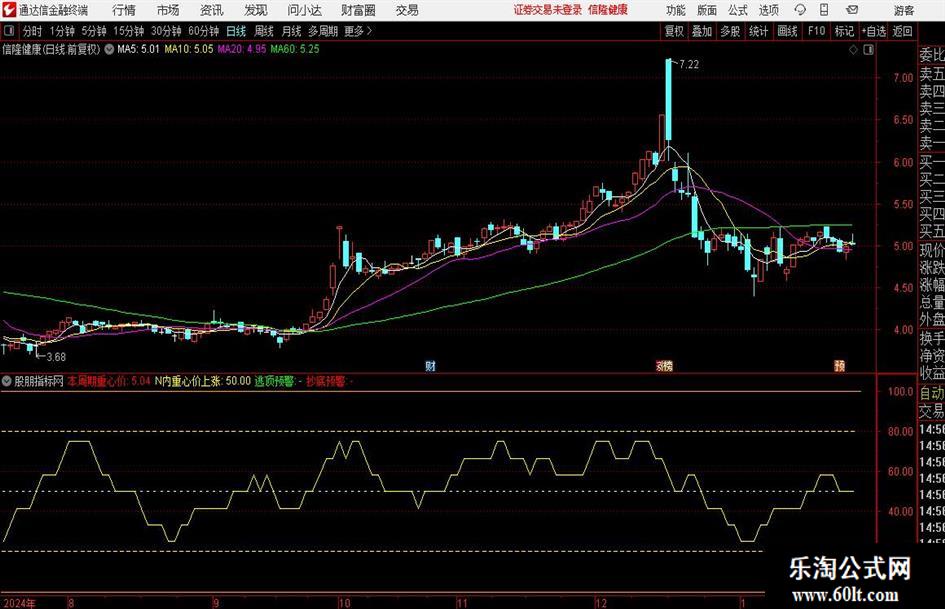Image resolution: width=945 pixels, height=609 pixels.
Task: Open the 版面 menu
Action: (x=706, y=10)
